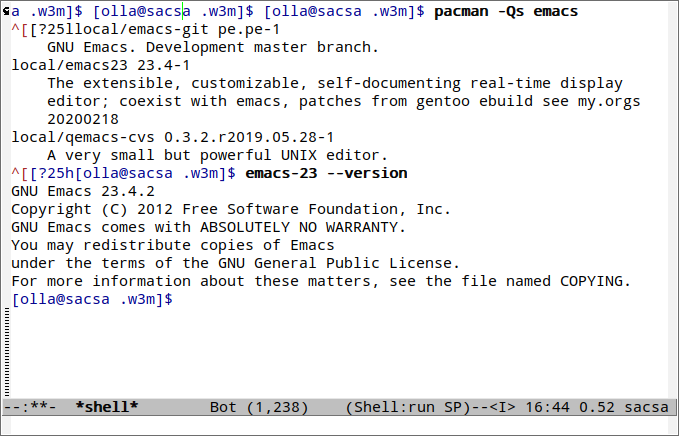Click the *shell* buffer name in mode line
Image resolution: width=679 pixels, height=436 pixels.
click(x=107, y=407)
